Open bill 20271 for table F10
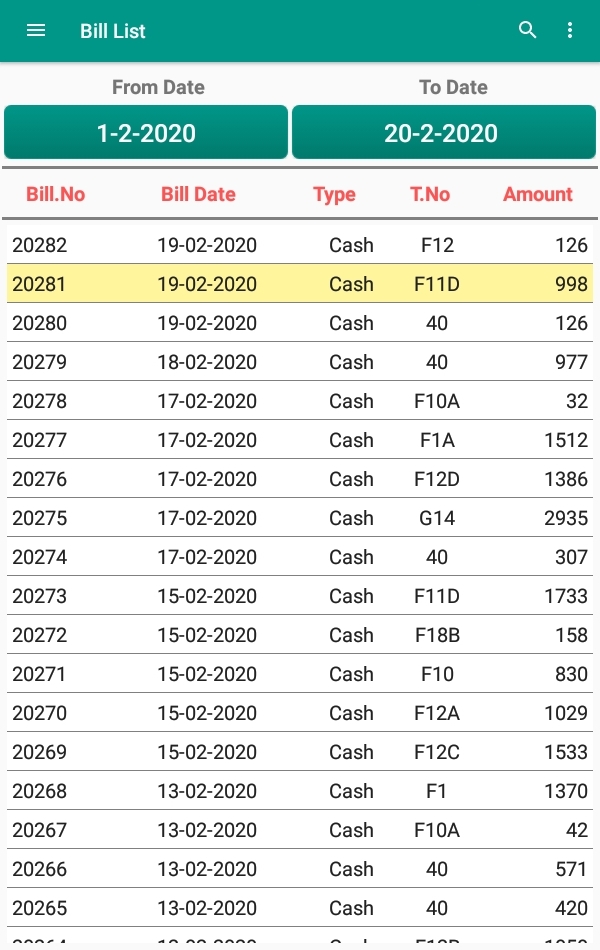This screenshot has width=600, height=950. [x=300, y=674]
